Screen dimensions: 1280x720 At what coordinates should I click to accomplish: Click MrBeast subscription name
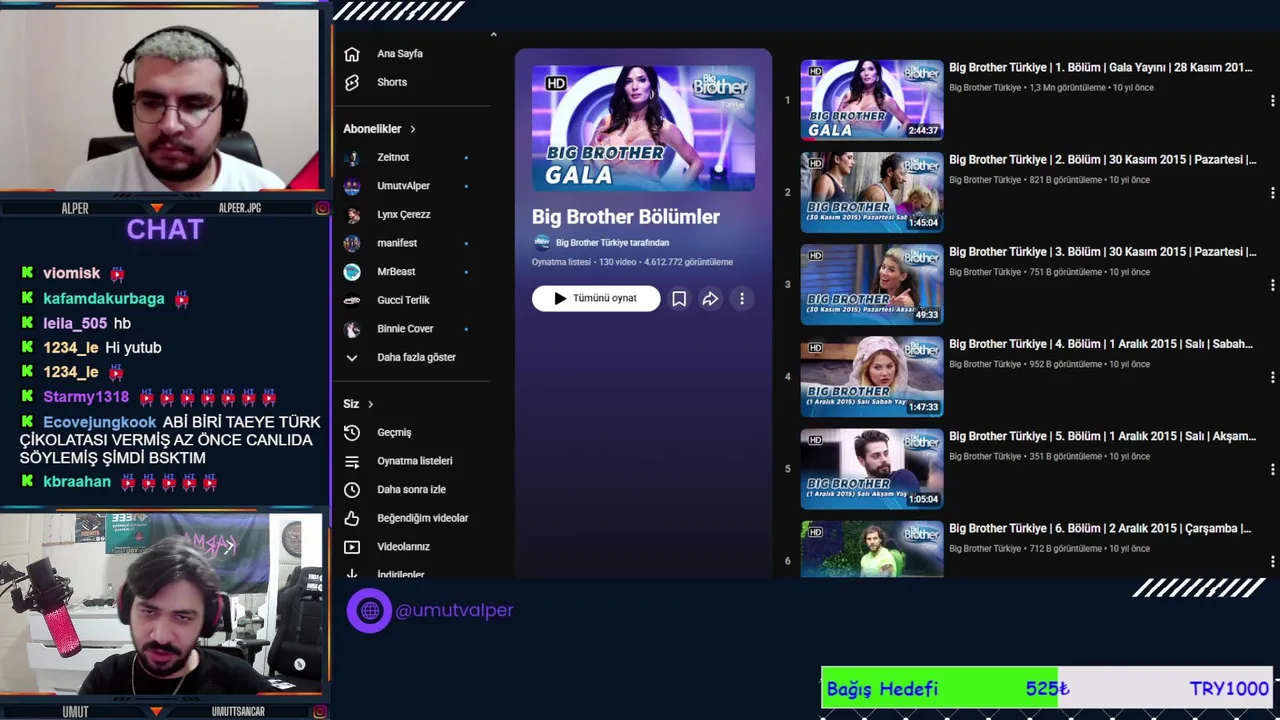396,271
